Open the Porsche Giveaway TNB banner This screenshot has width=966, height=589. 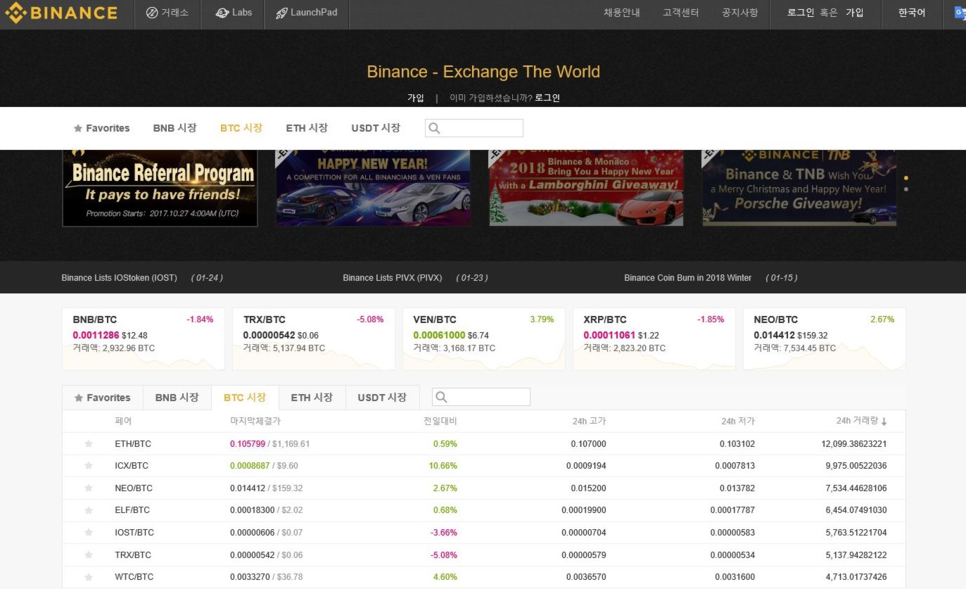[x=800, y=188]
